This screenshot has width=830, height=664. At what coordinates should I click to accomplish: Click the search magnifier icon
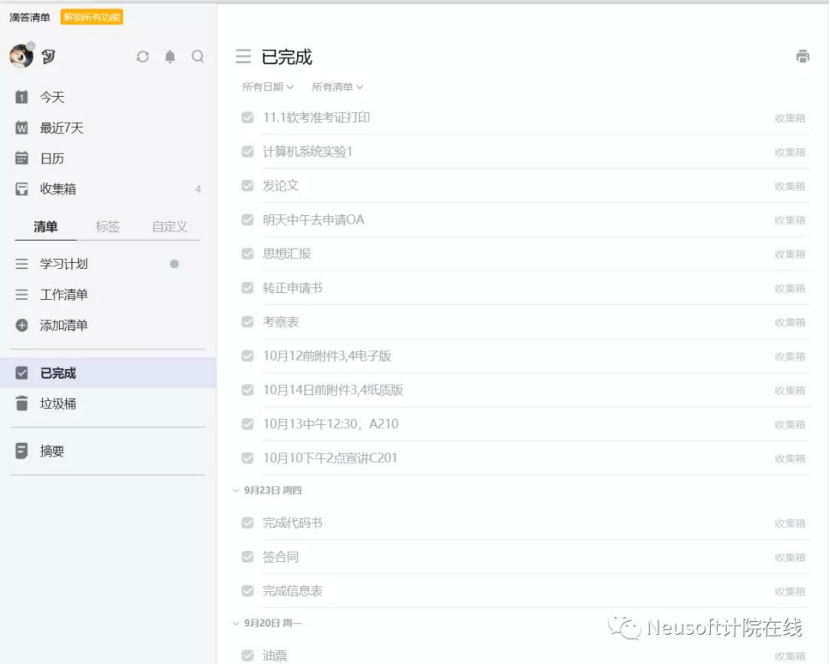pyautogui.click(x=198, y=57)
